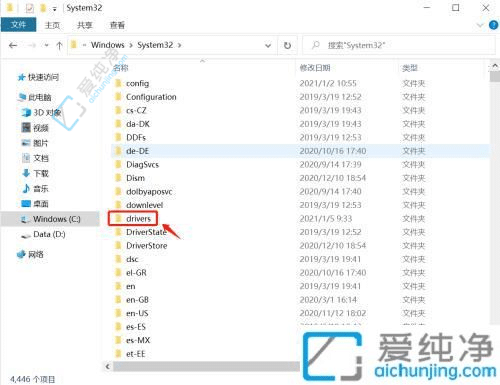Click the DiagSvcs folder icon
Image resolution: width=500 pixels, height=385 pixels.
(x=118, y=164)
